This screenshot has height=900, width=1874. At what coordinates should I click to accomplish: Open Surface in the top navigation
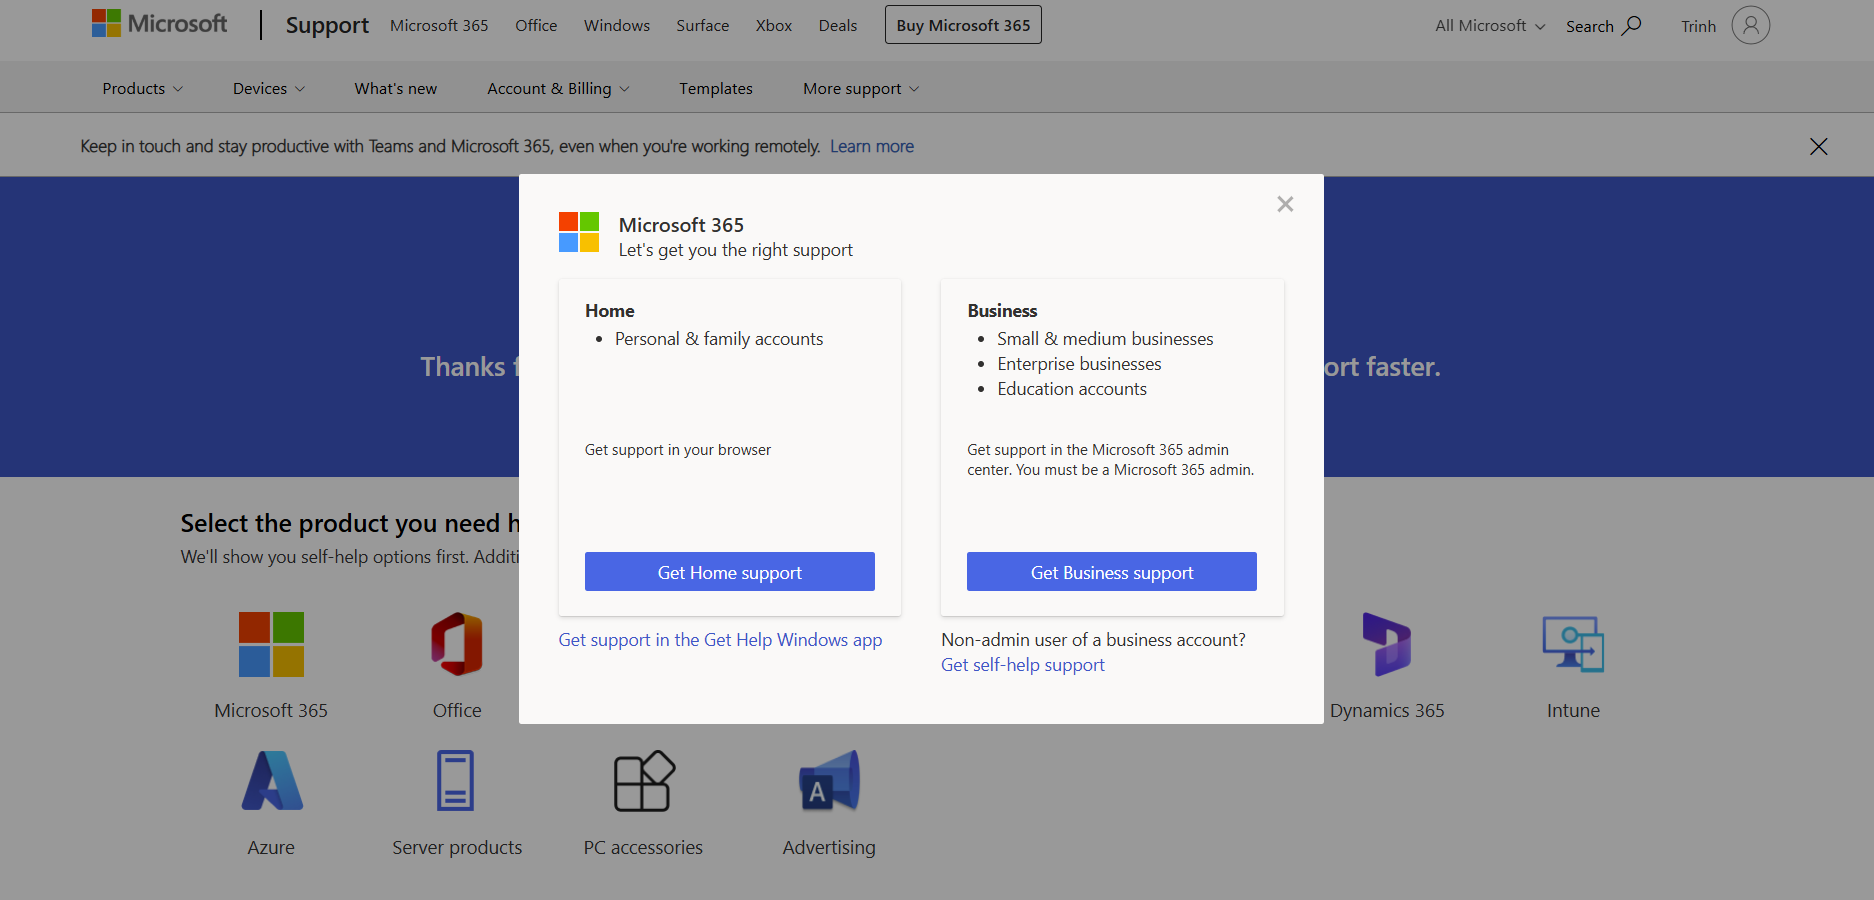[703, 25]
